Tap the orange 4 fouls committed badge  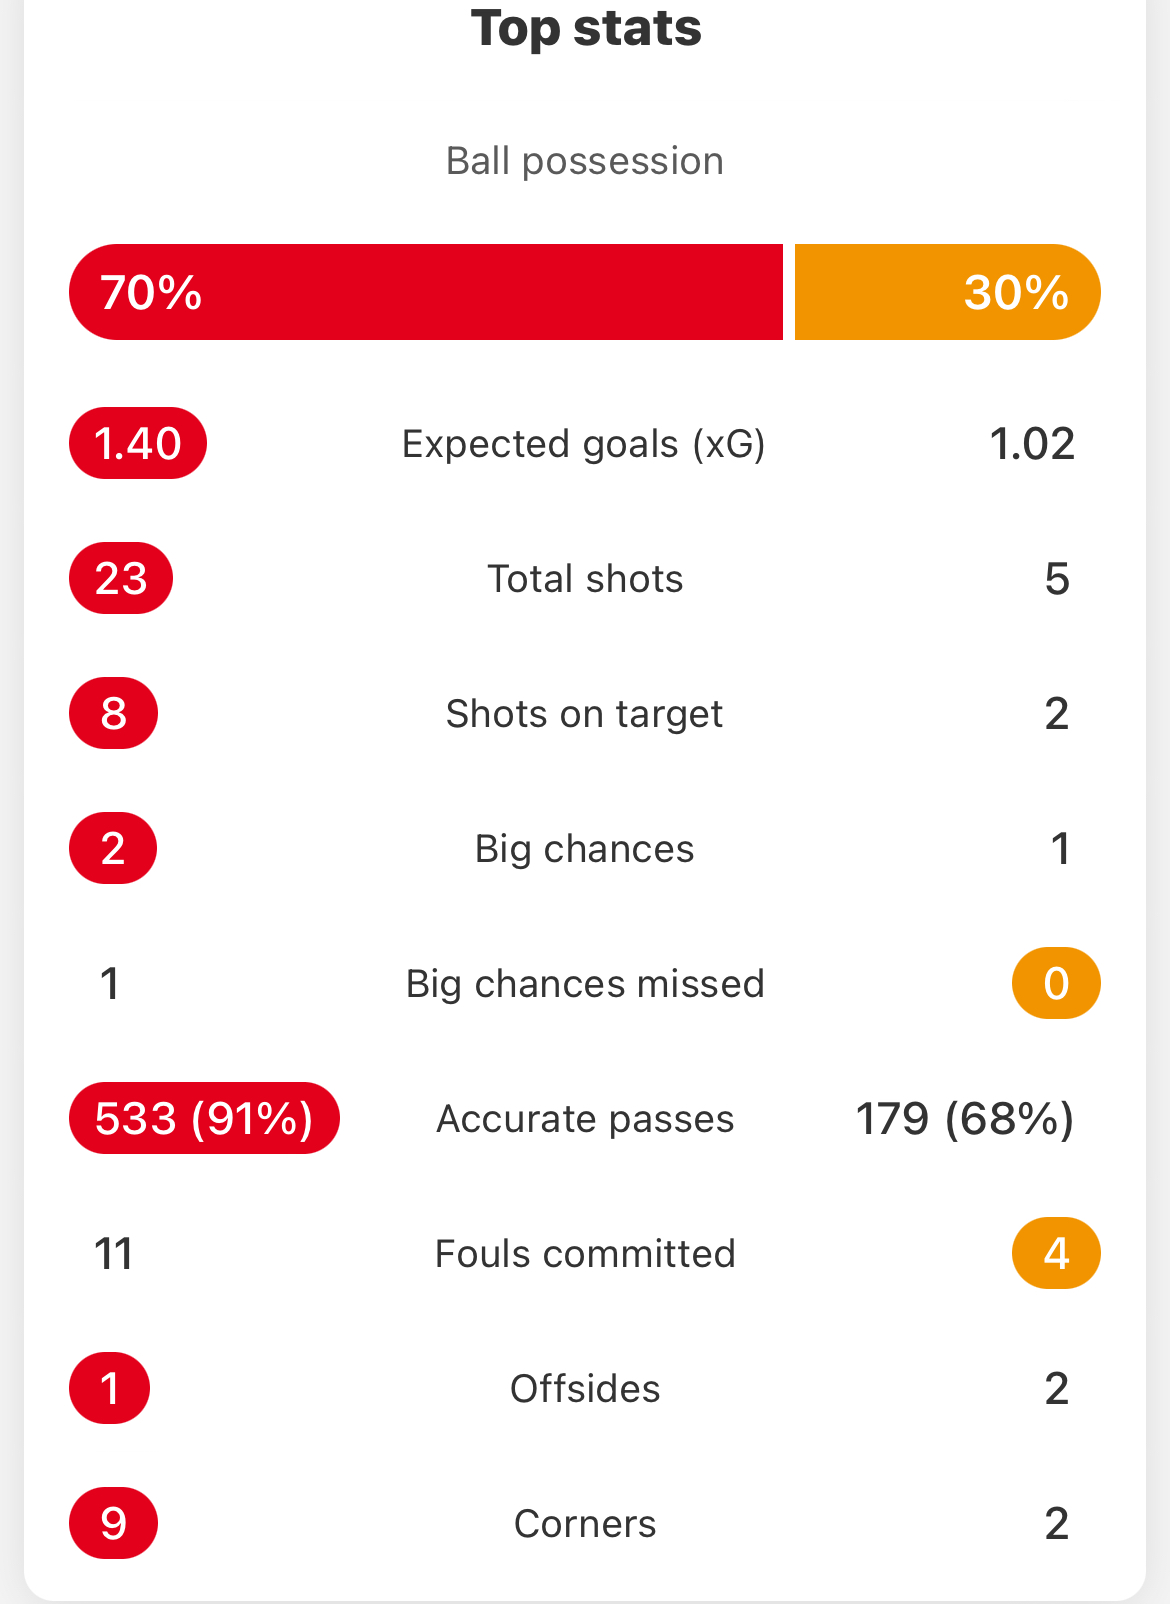click(x=1057, y=1253)
